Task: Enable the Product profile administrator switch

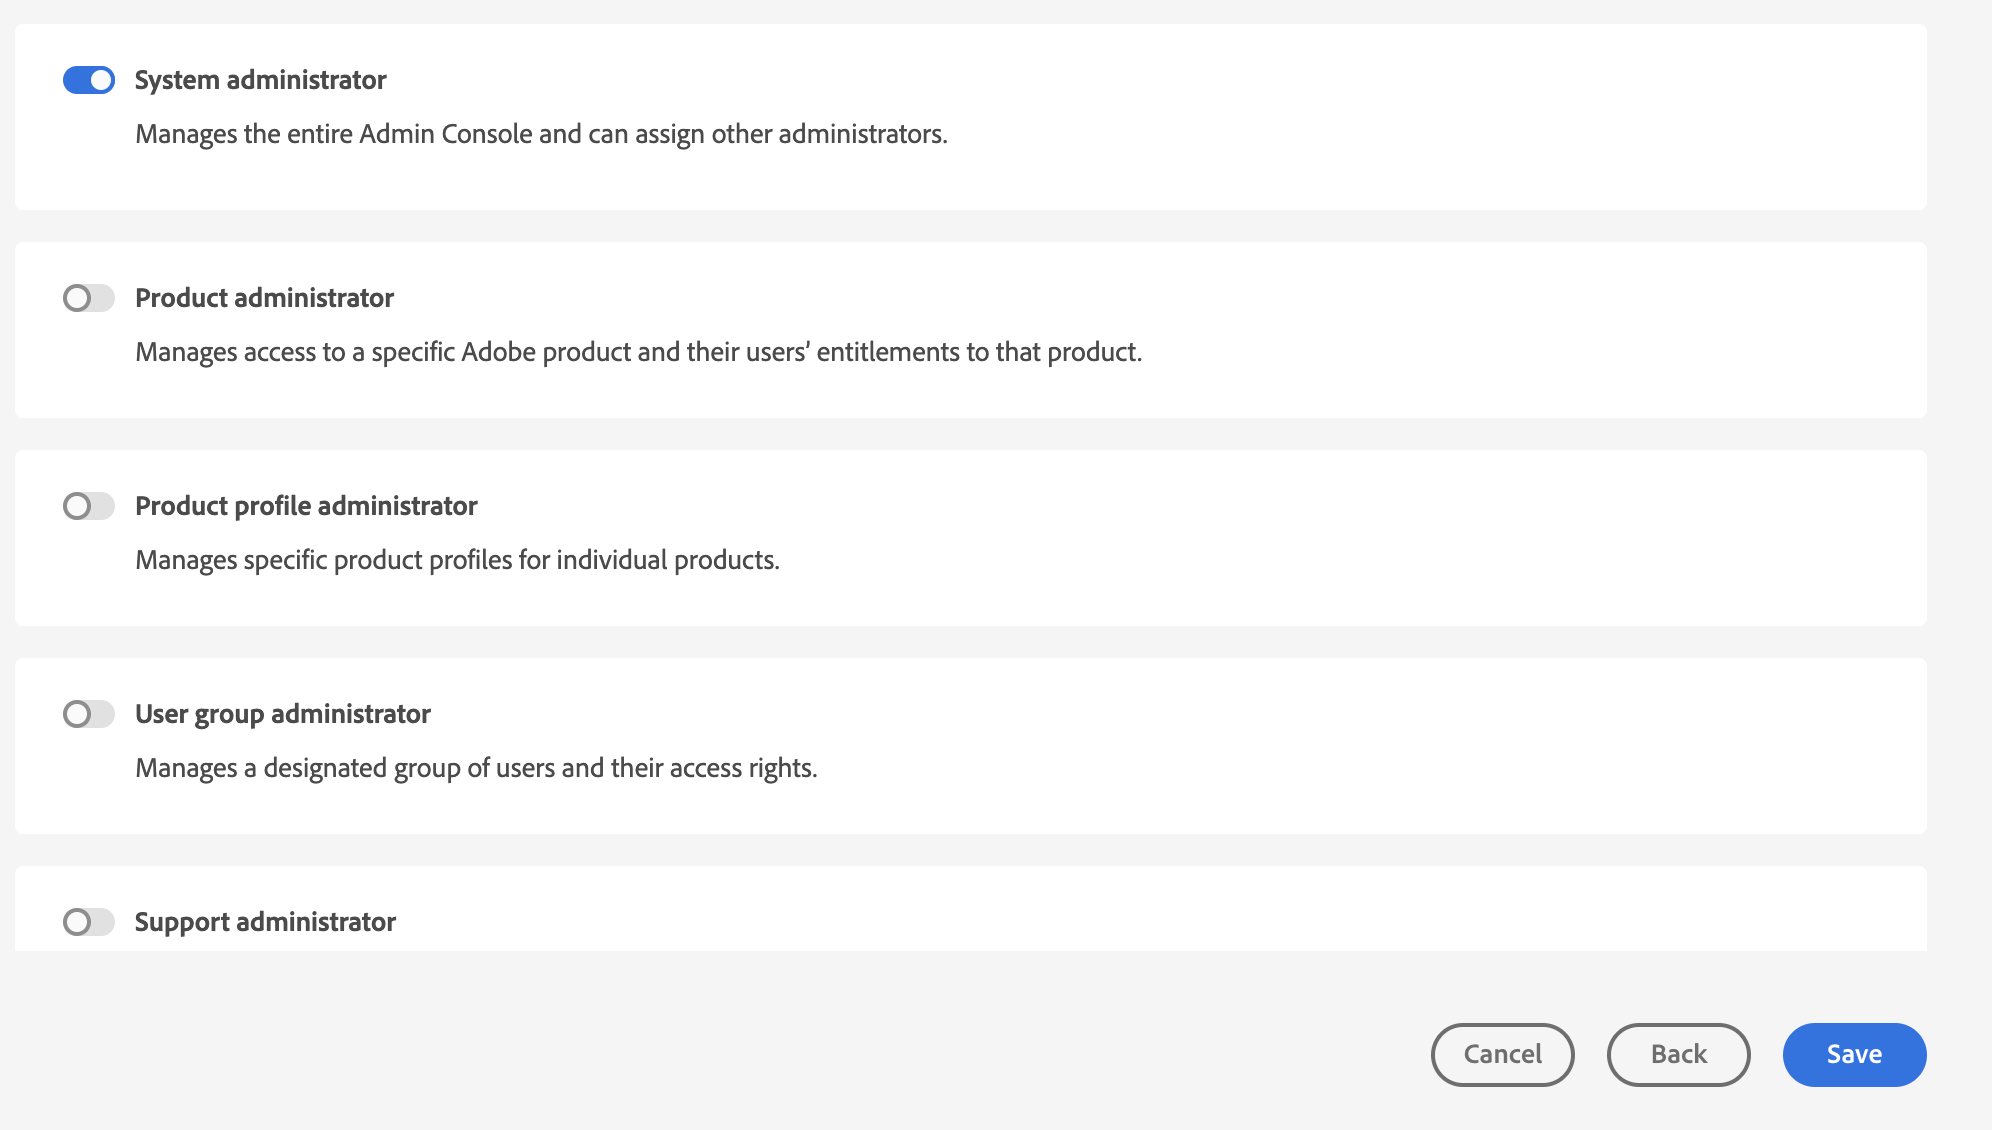Action: click(x=89, y=506)
